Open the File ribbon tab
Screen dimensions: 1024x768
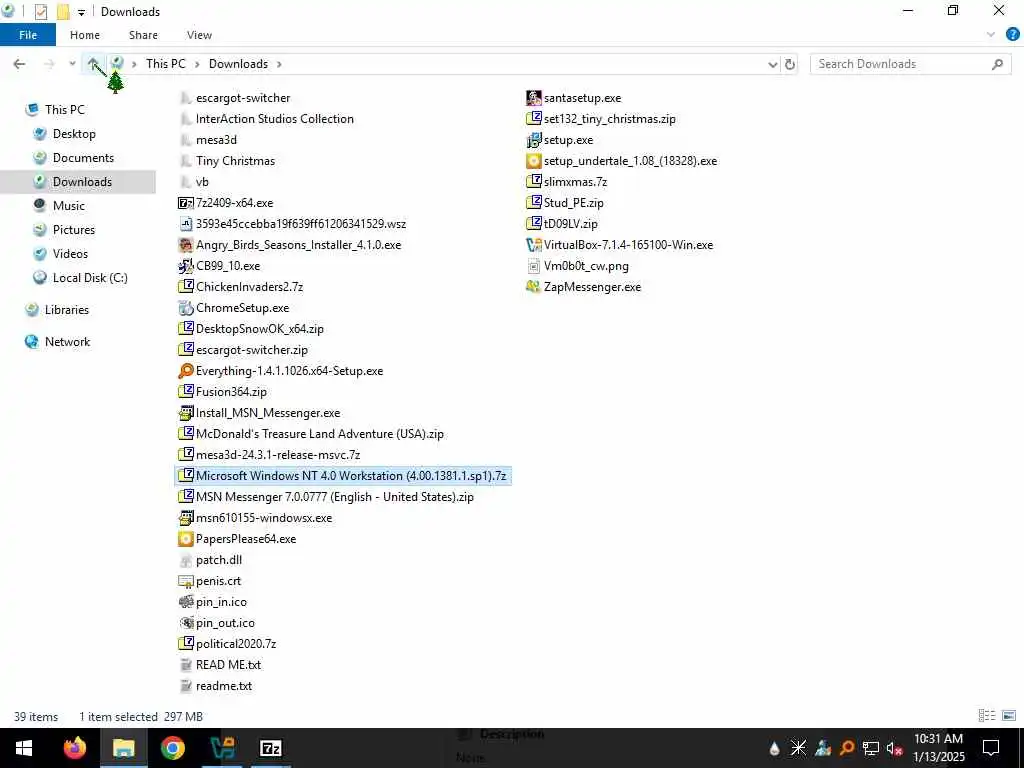click(x=28, y=35)
